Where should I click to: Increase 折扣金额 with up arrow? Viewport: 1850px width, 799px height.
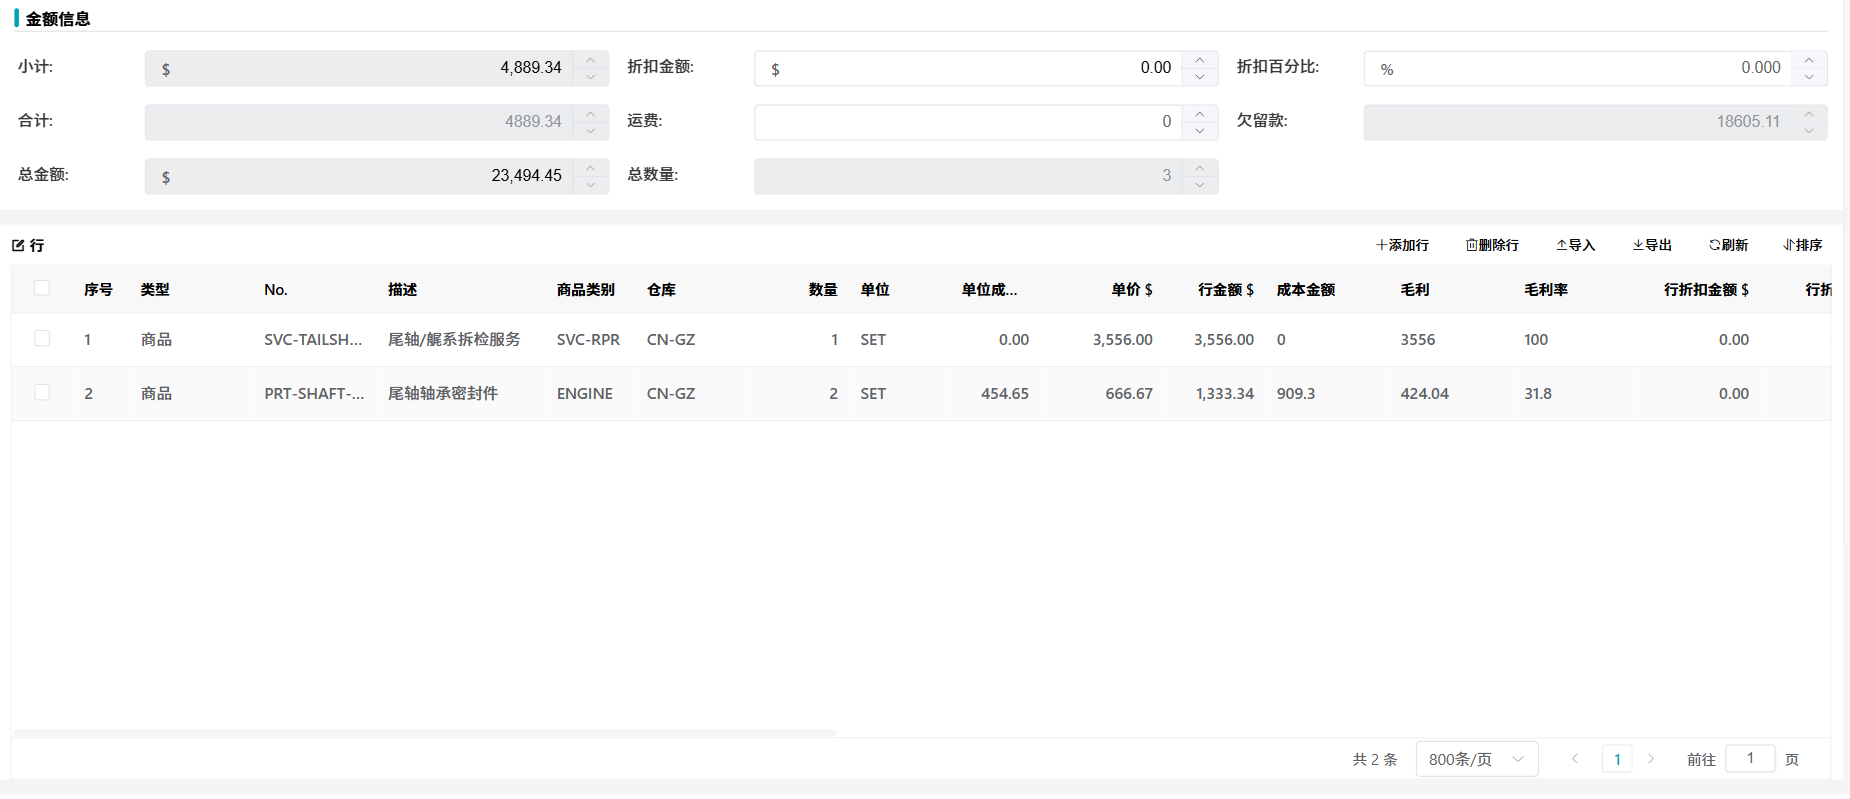(1200, 60)
